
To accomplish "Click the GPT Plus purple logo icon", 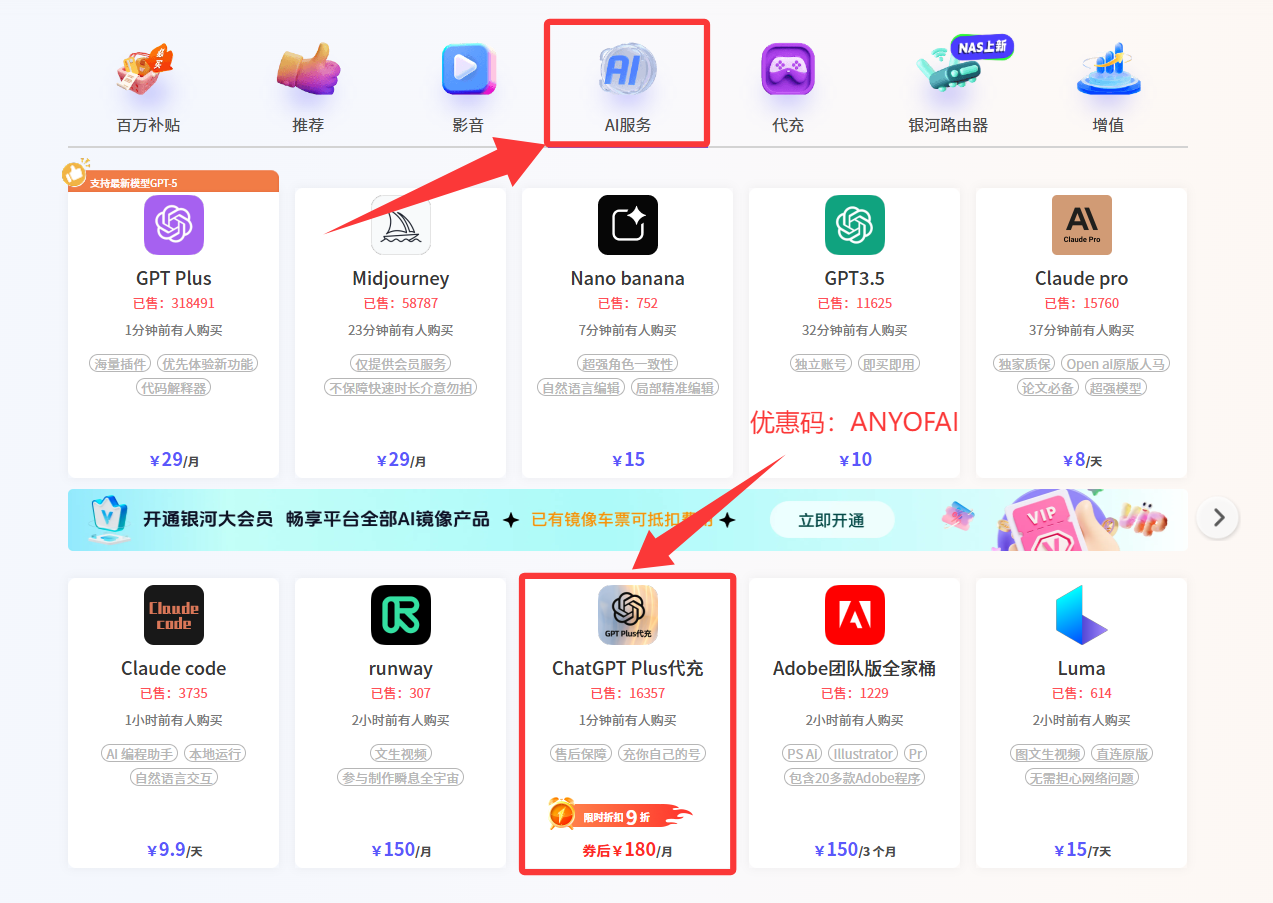I will [174, 225].
